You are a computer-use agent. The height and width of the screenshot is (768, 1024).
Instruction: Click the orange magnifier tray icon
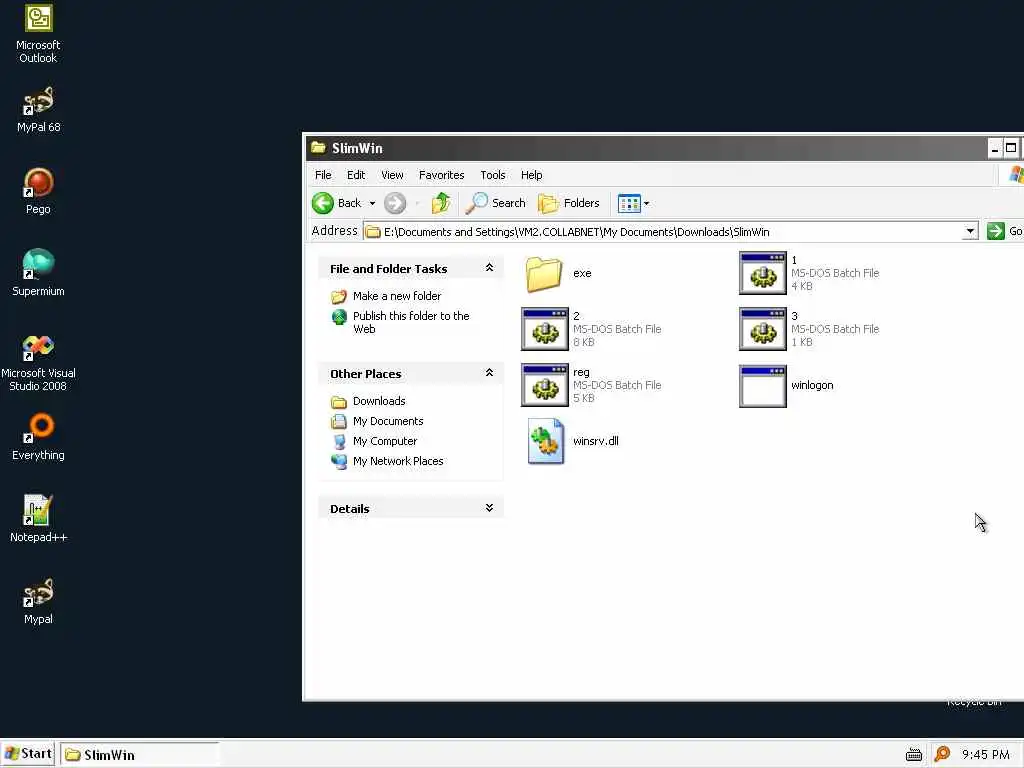942,754
